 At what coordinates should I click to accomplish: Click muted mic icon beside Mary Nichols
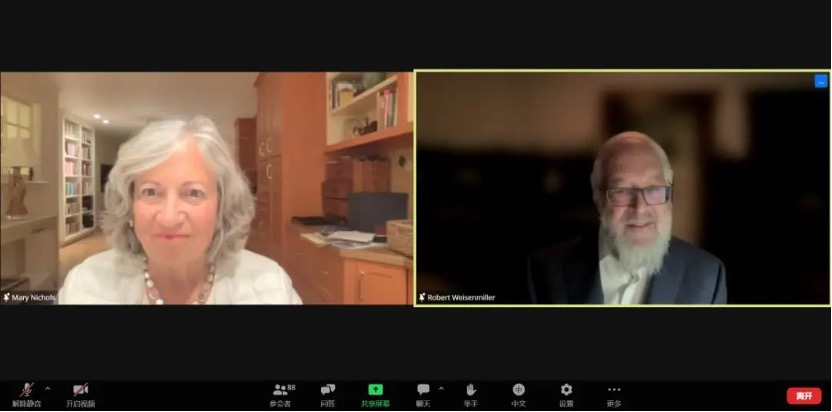[x=7, y=298]
